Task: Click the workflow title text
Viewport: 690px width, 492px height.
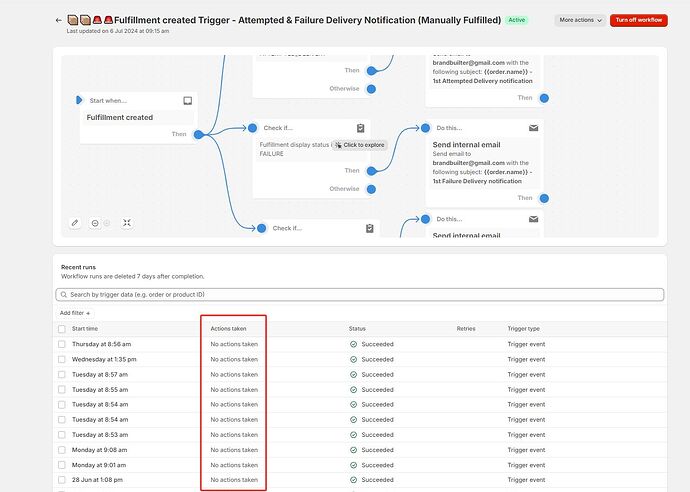Action: coord(307,20)
